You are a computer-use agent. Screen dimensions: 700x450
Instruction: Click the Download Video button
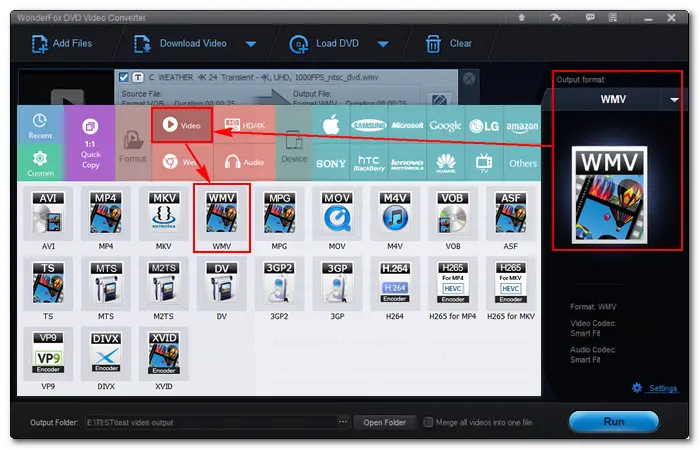click(x=180, y=44)
